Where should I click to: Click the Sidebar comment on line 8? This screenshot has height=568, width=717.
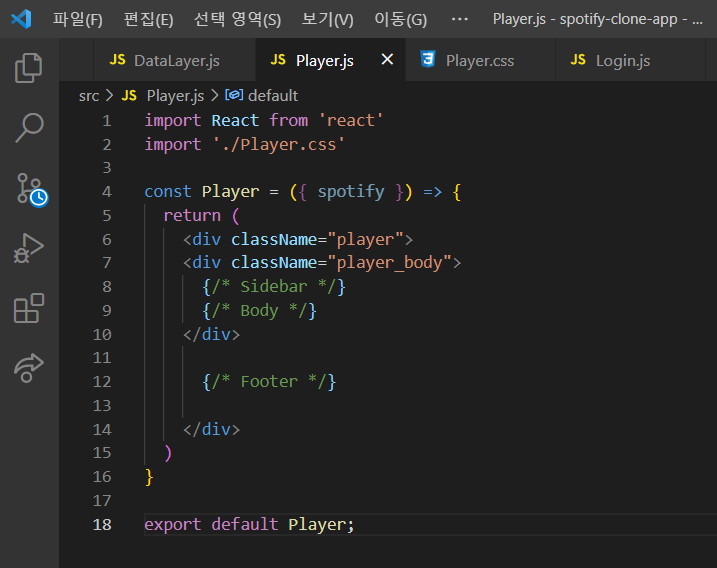274,287
